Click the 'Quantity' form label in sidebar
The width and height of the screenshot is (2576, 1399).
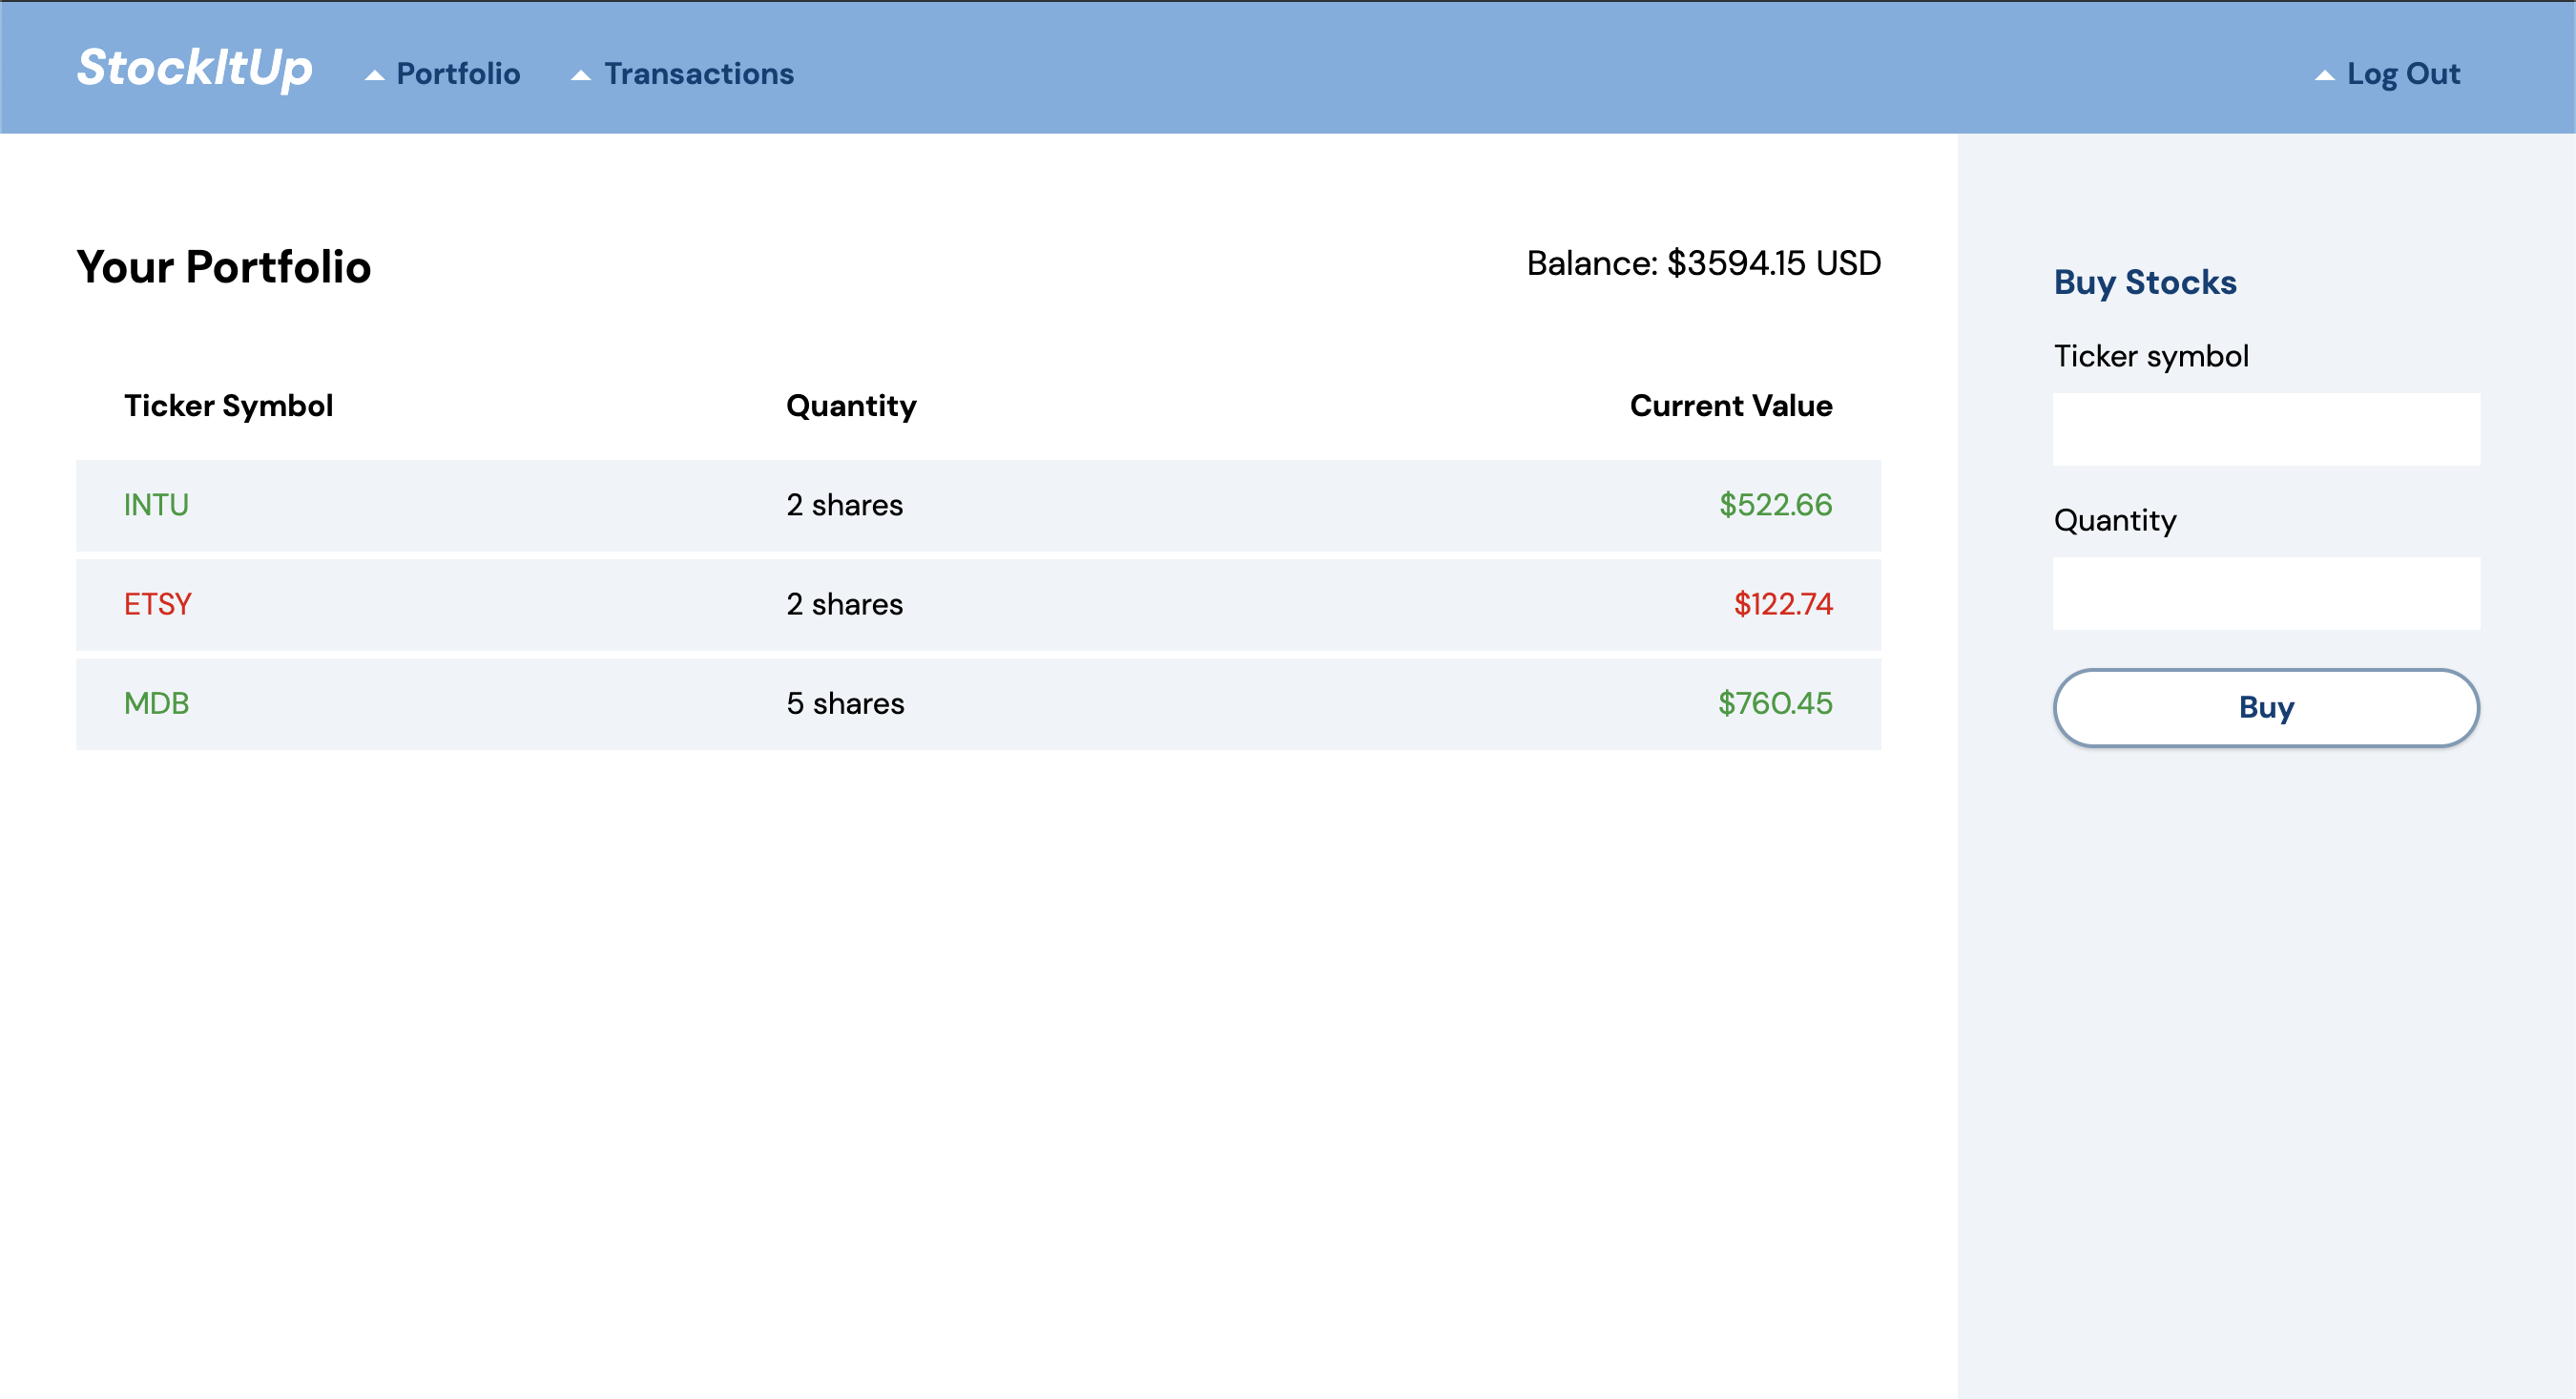point(2115,520)
